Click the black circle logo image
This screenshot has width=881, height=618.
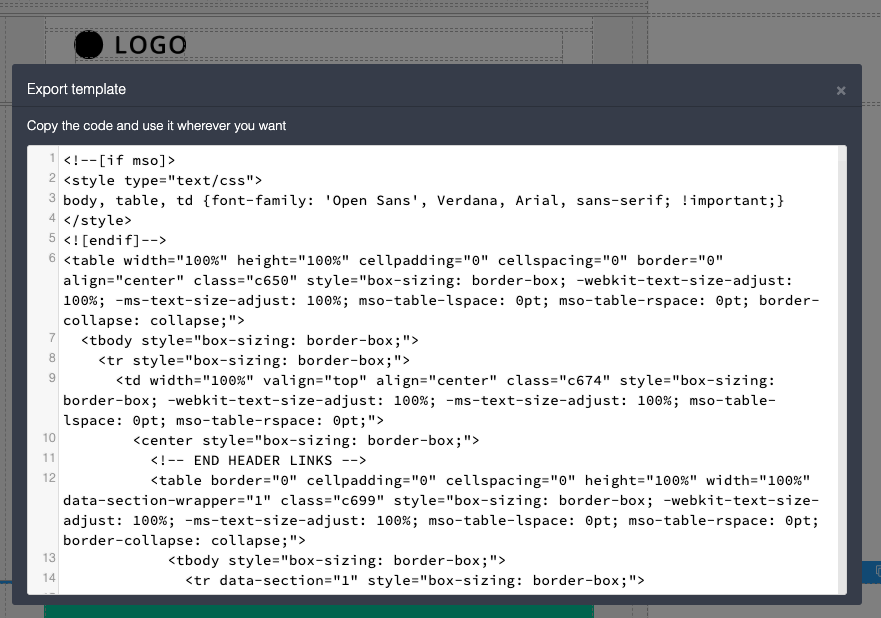pos(89,45)
